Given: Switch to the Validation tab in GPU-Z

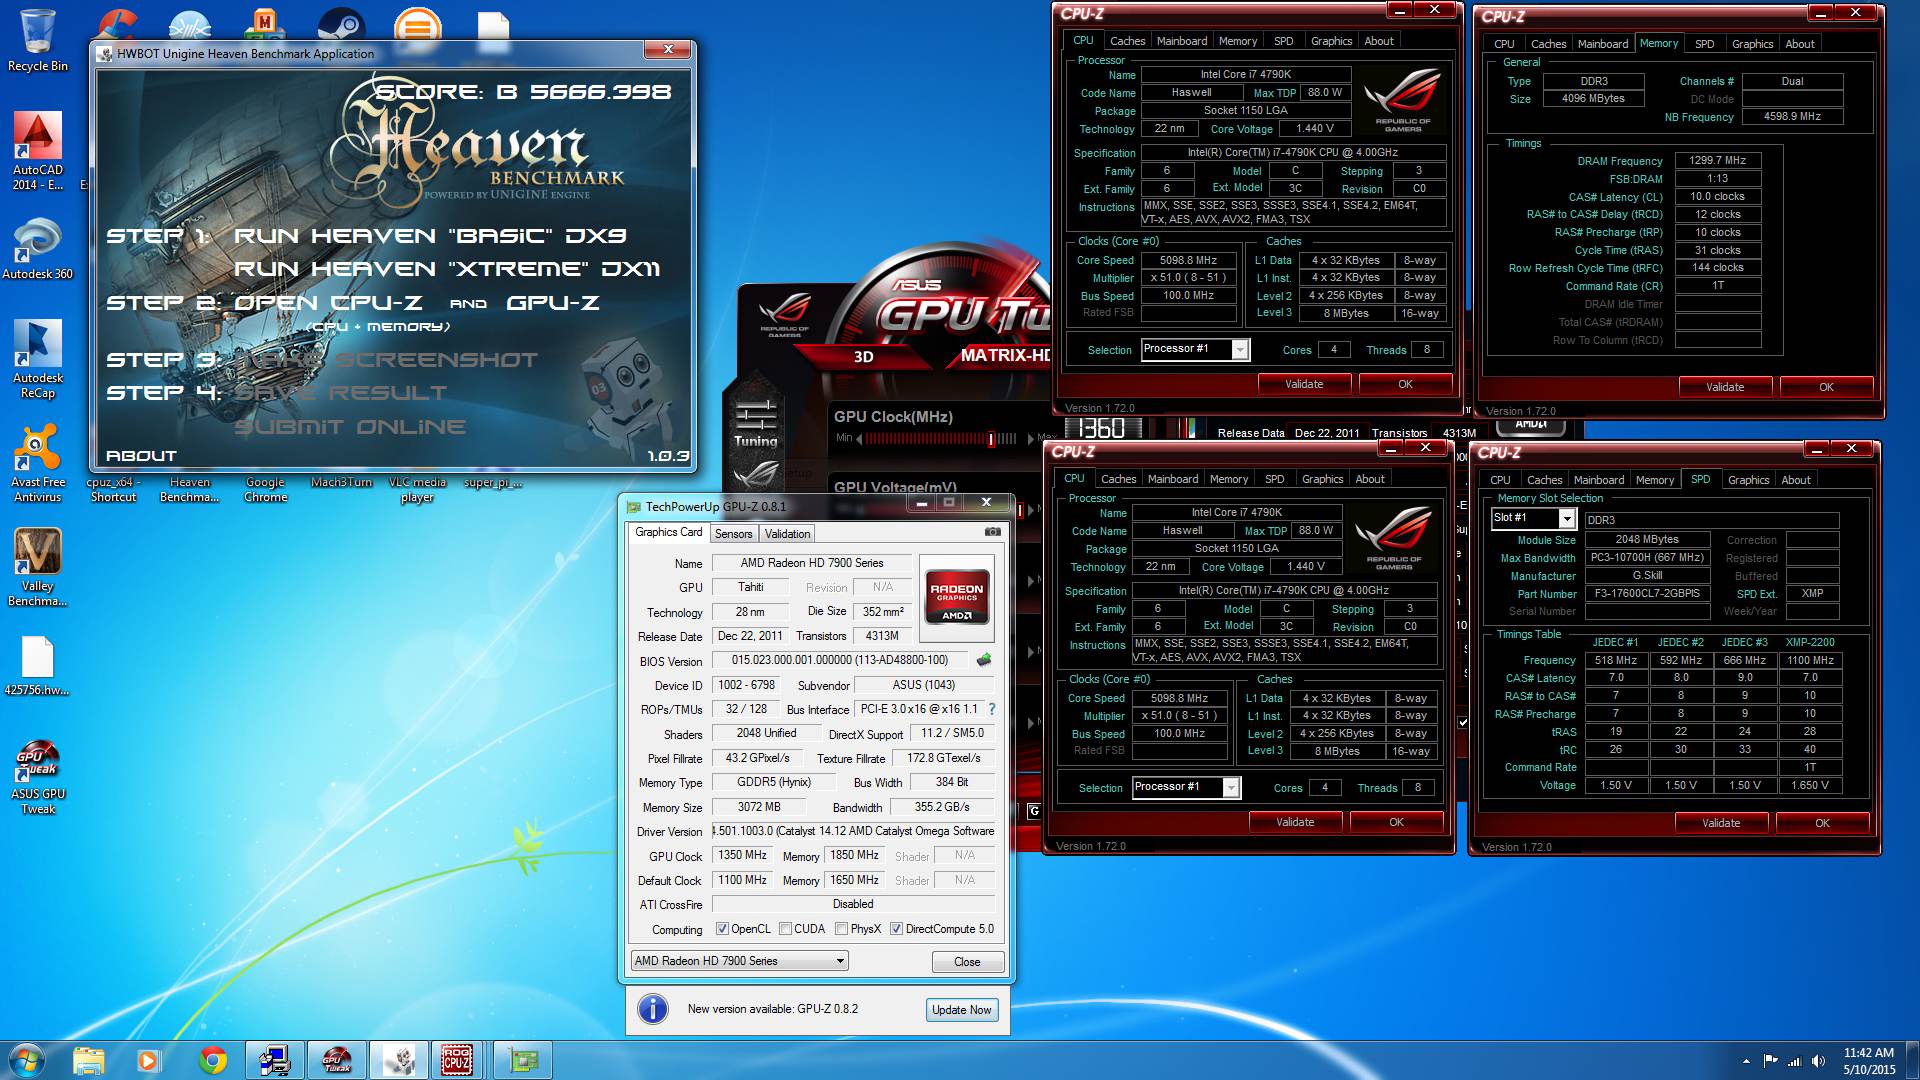Looking at the screenshot, I should (x=787, y=534).
